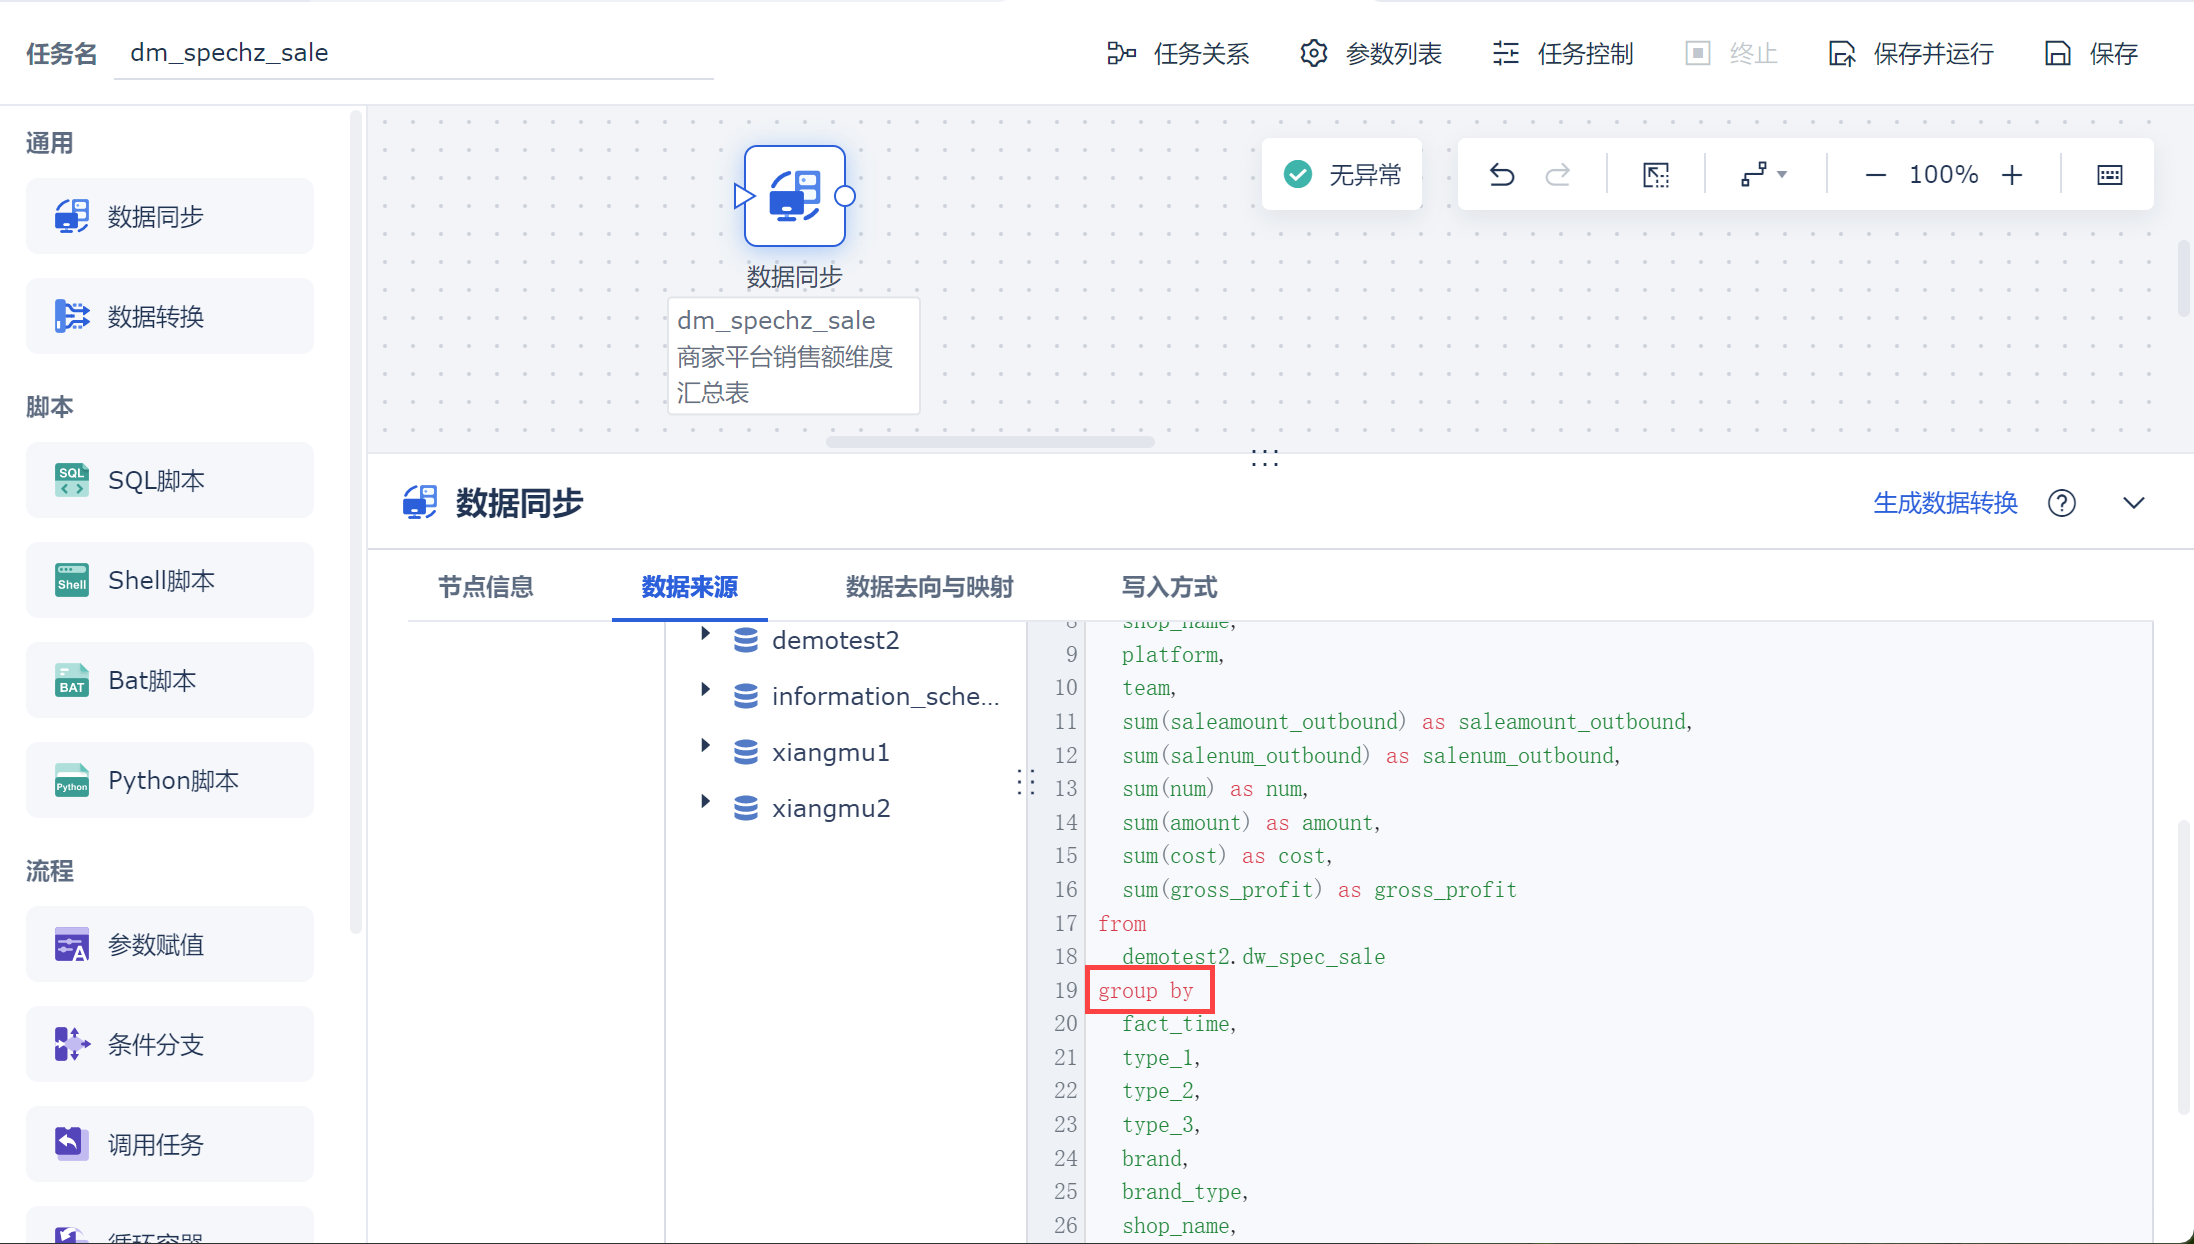Click the canvas horizontal scrollbar
Screen dimensions: 2194x1244
click(989, 441)
